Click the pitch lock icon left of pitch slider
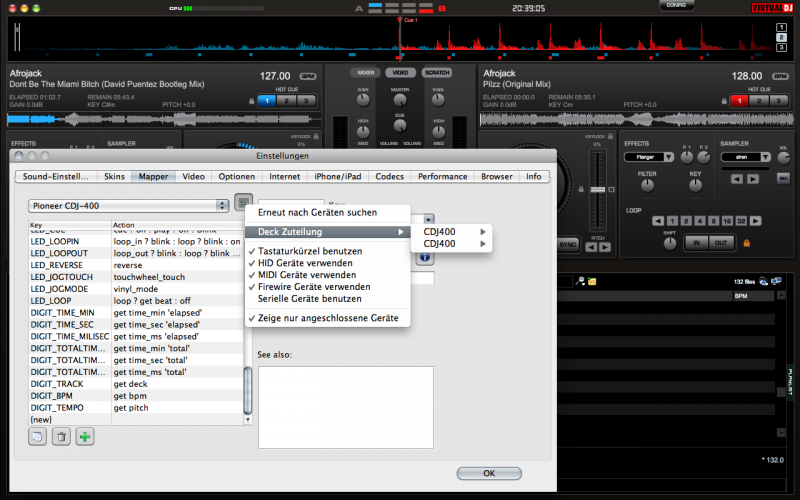 [x=581, y=189]
